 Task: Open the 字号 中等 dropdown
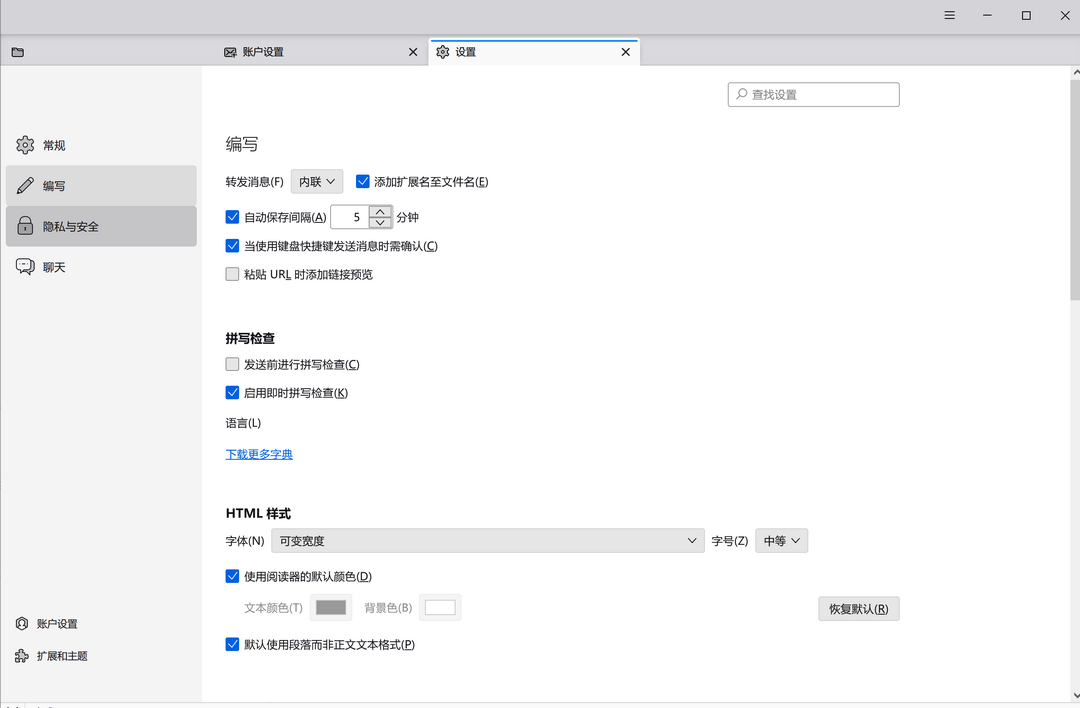click(x=781, y=540)
